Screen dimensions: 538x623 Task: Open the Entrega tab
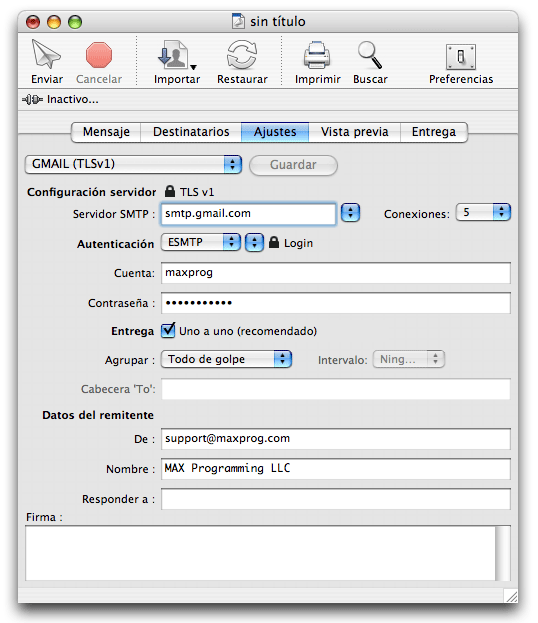[433, 132]
